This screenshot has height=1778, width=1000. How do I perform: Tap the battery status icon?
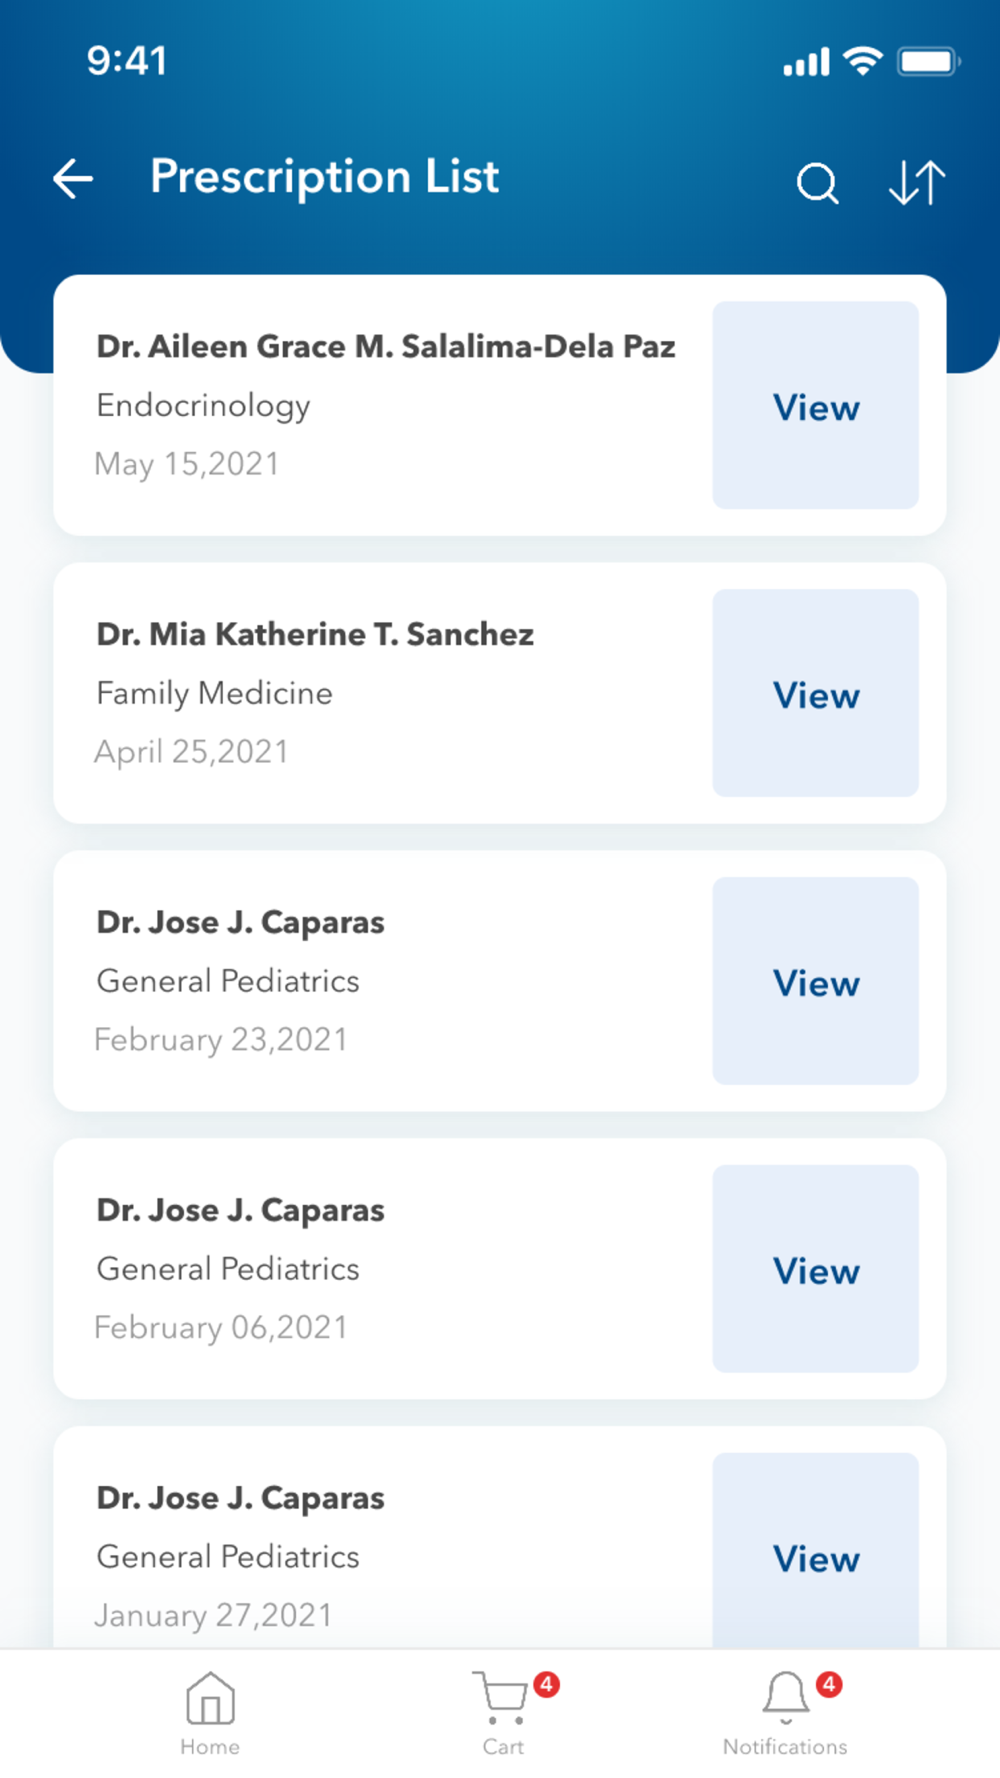pos(927,62)
